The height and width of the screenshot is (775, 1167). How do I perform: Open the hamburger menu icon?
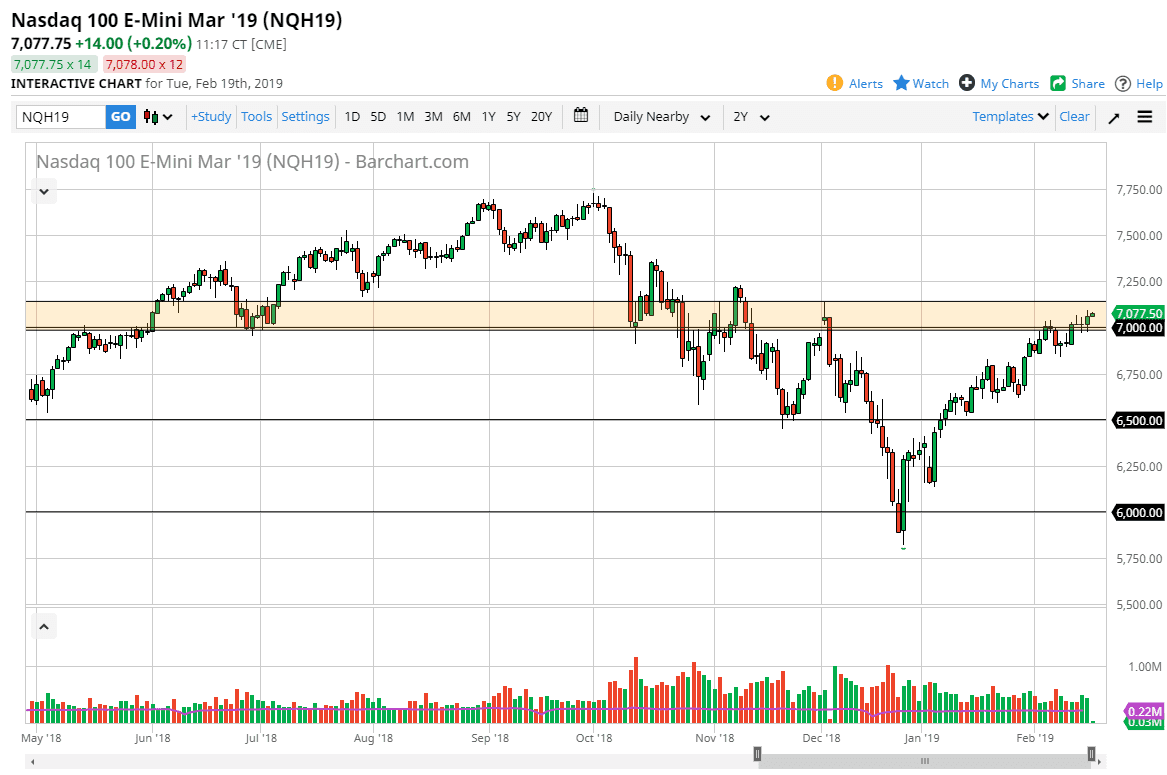click(1145, 116)
